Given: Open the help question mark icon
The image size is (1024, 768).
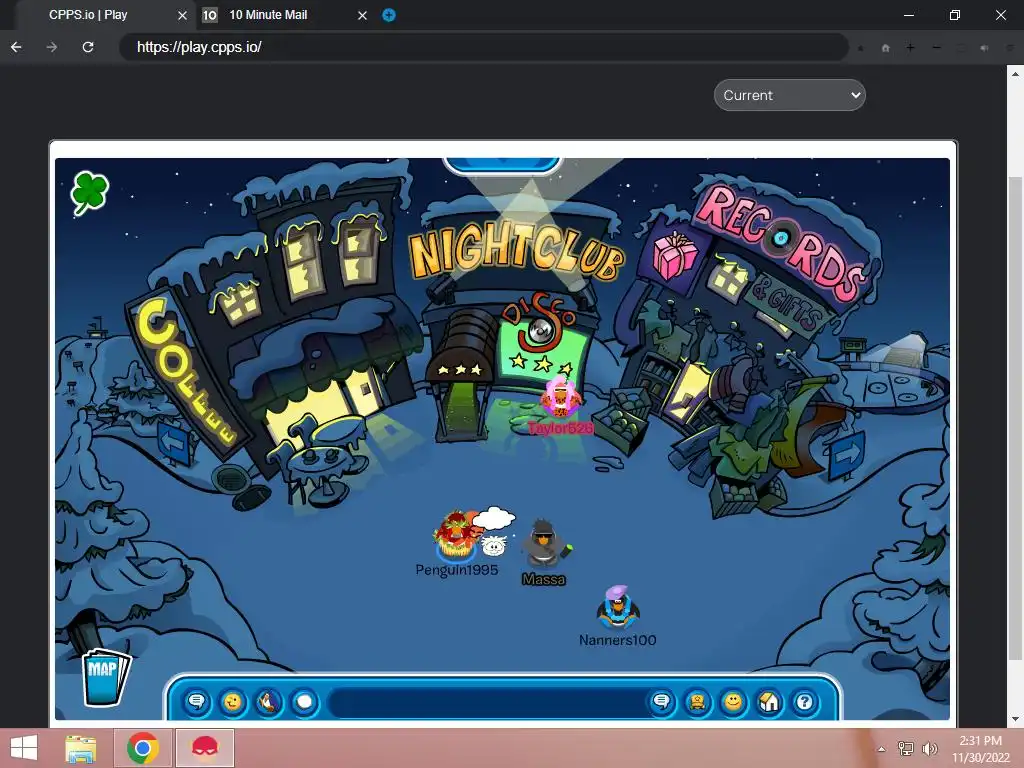Looking at the screenshot, I should 805,702.
